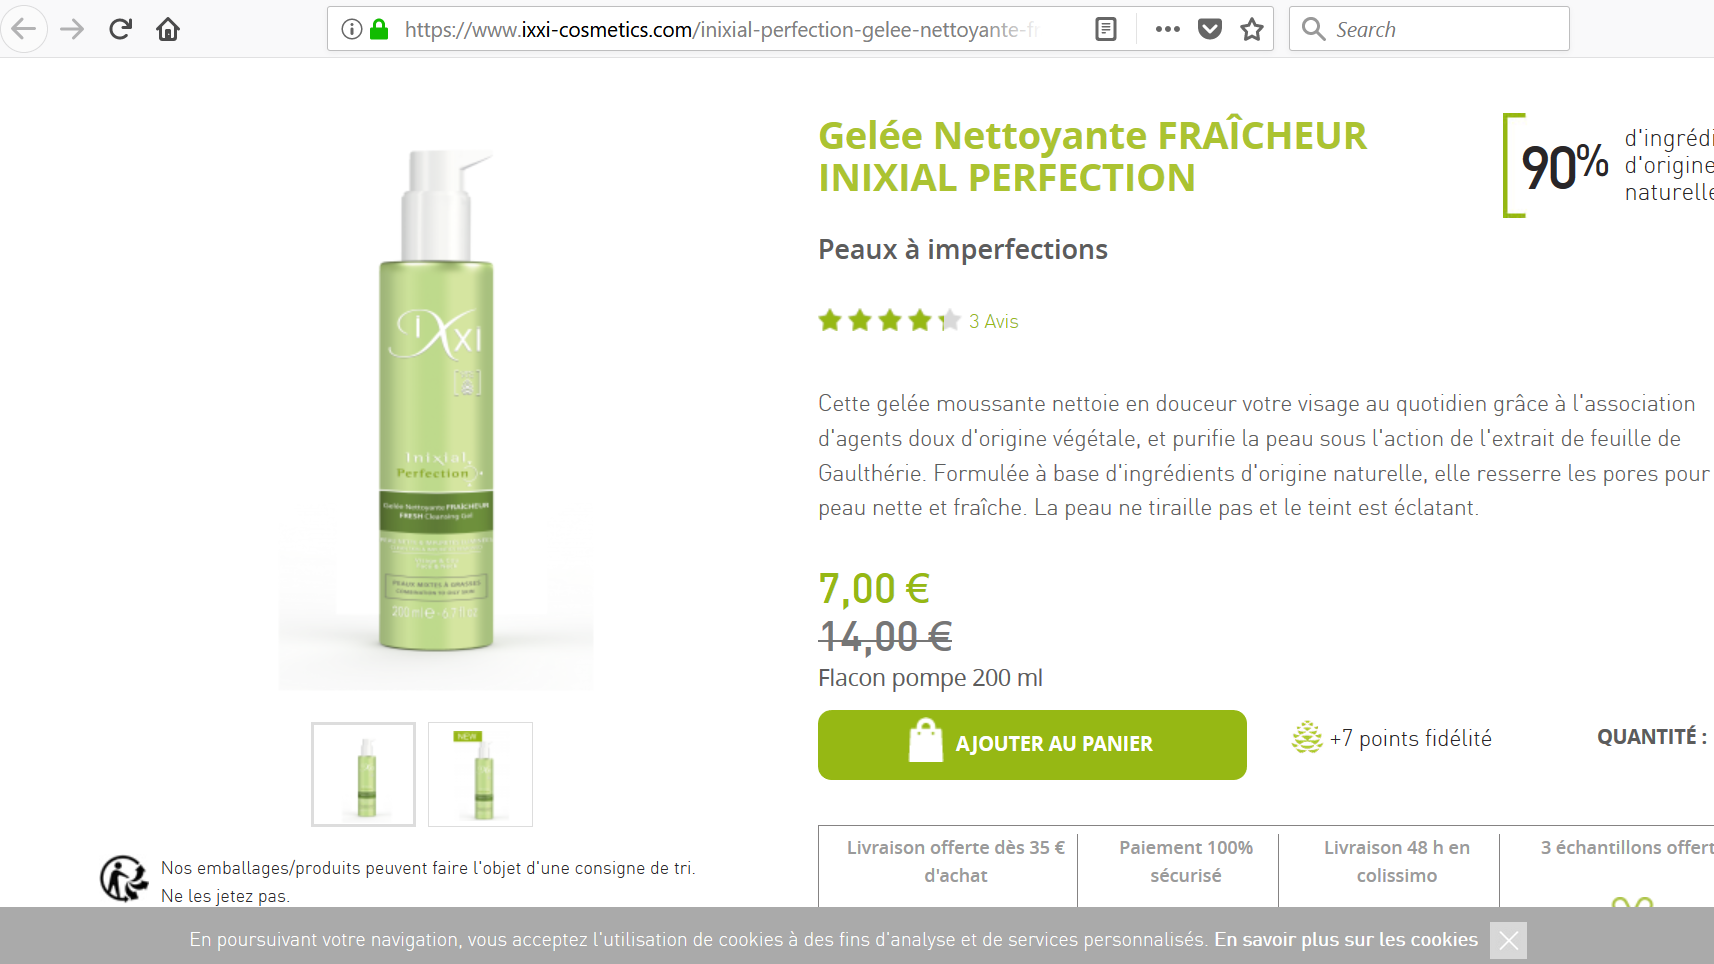Reload the current page
Image resolution: width=1714 pixels, height=964 pixels.
click(x=121, y=29)
